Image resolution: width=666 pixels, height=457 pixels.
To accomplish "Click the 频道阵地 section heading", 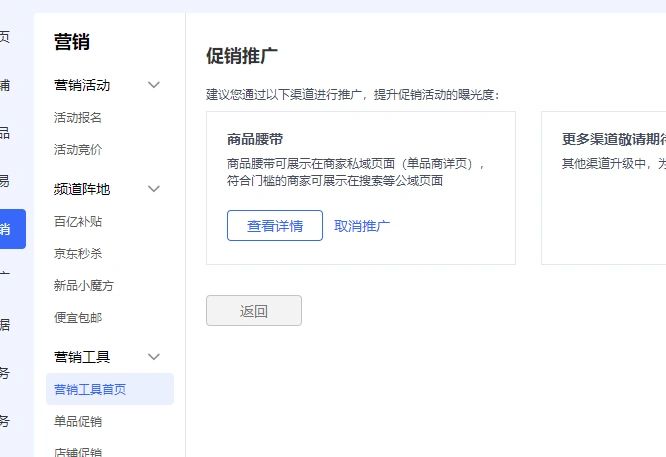I will [82, 189].
